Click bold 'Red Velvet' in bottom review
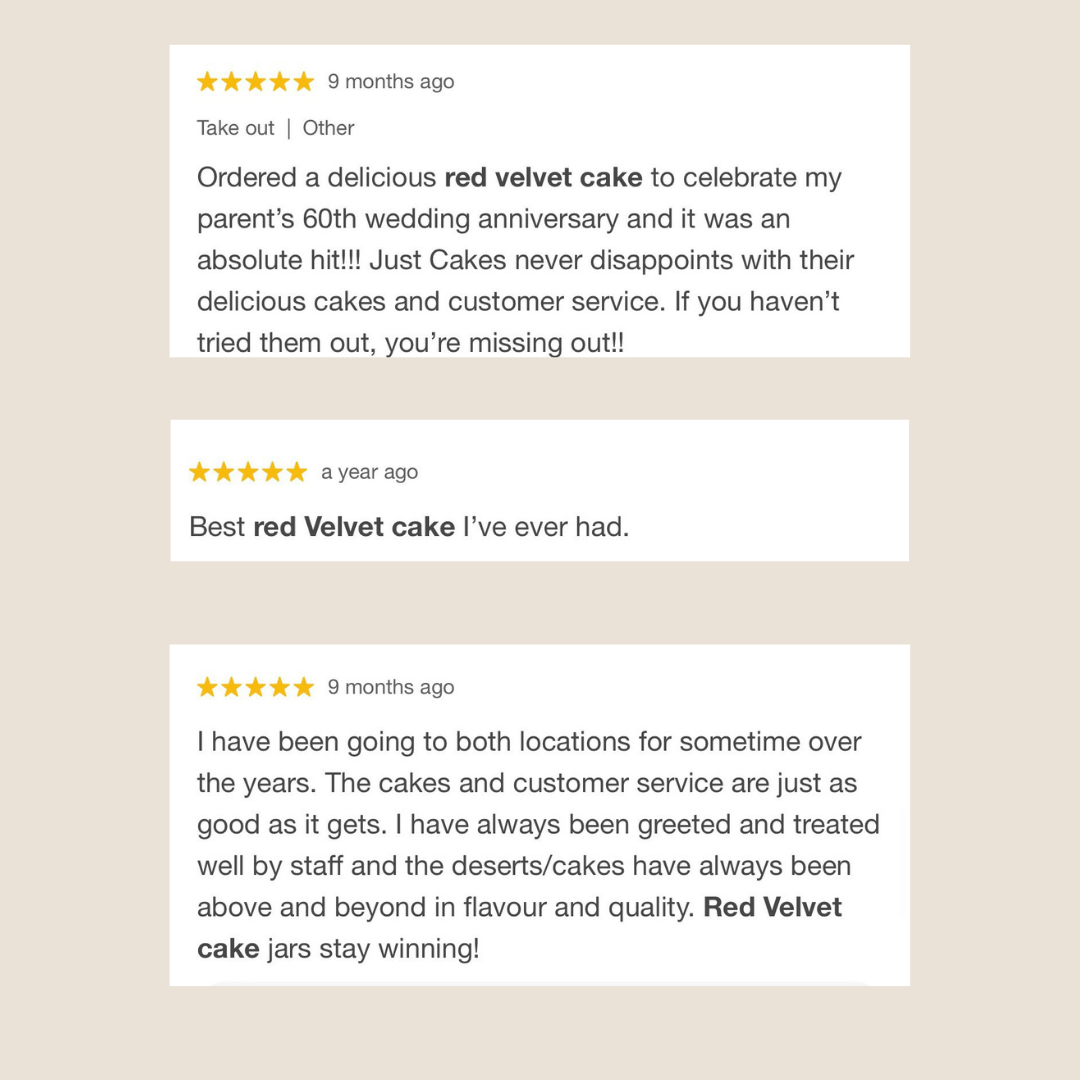 772,907
